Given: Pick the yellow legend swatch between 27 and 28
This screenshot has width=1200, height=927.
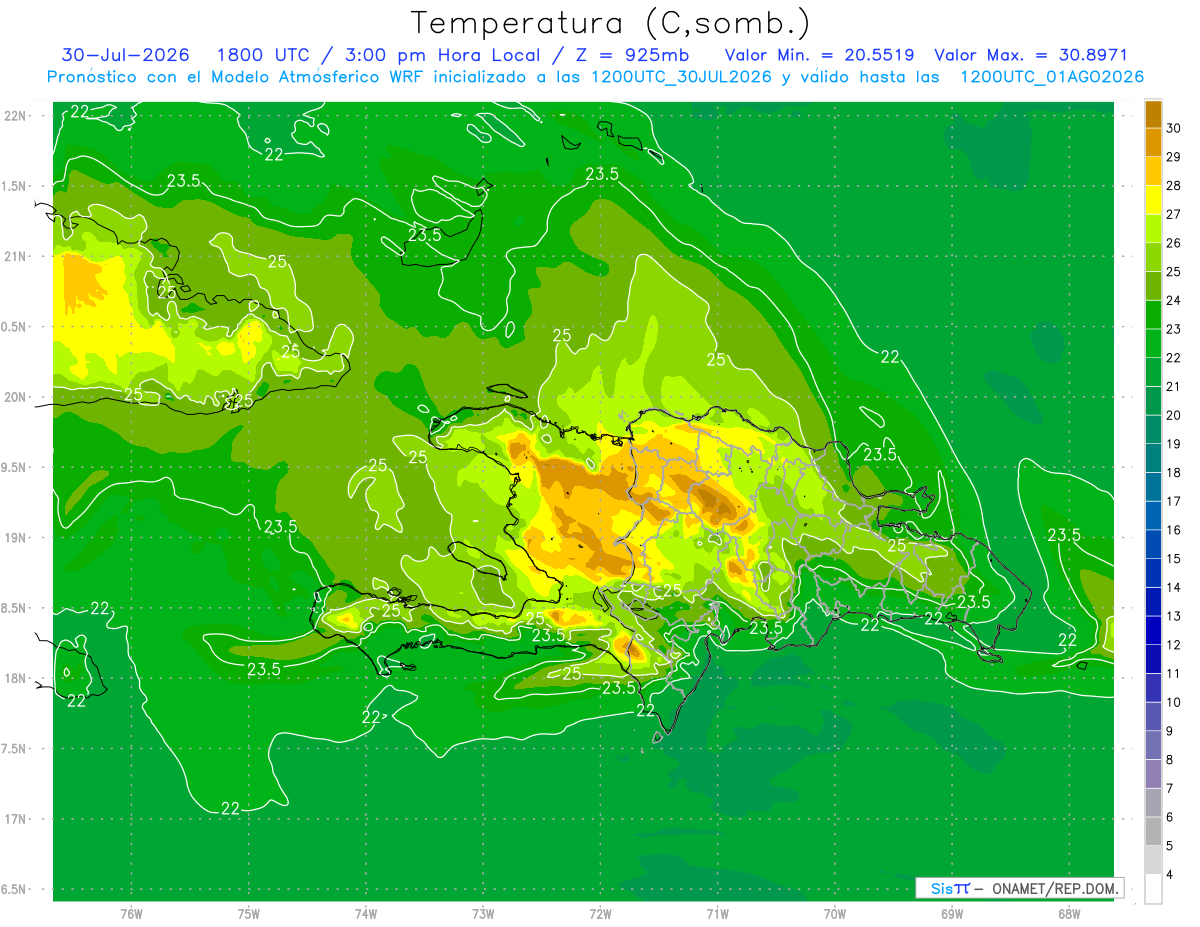Looking at the screenshot, I should tap(1153, 199).
